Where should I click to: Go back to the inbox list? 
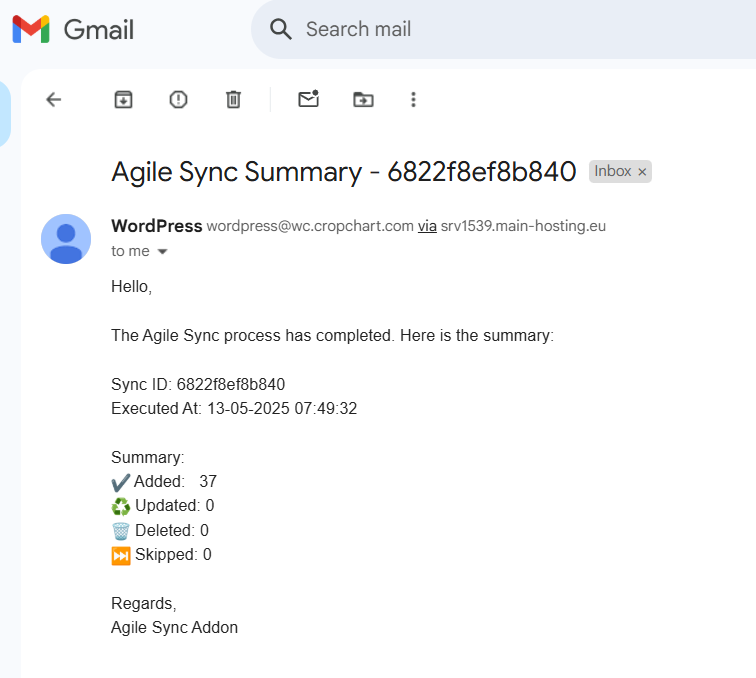[x=54, y=100]
